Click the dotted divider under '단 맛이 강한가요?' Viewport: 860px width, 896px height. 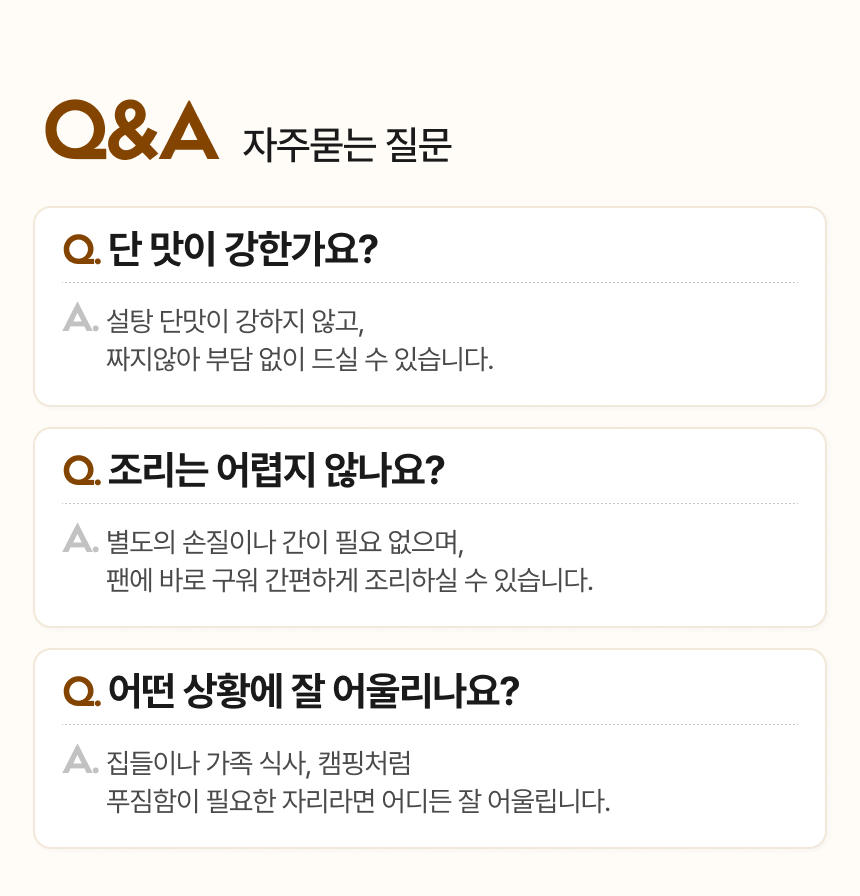point(430,283)
